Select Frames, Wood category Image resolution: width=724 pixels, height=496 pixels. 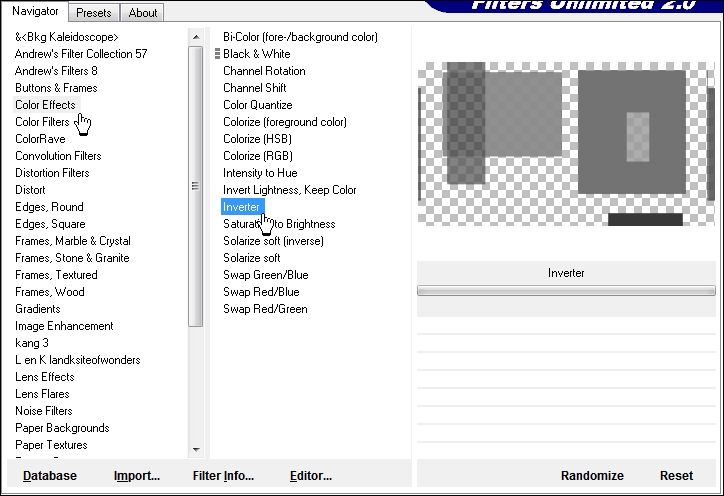tap(50, 292)
